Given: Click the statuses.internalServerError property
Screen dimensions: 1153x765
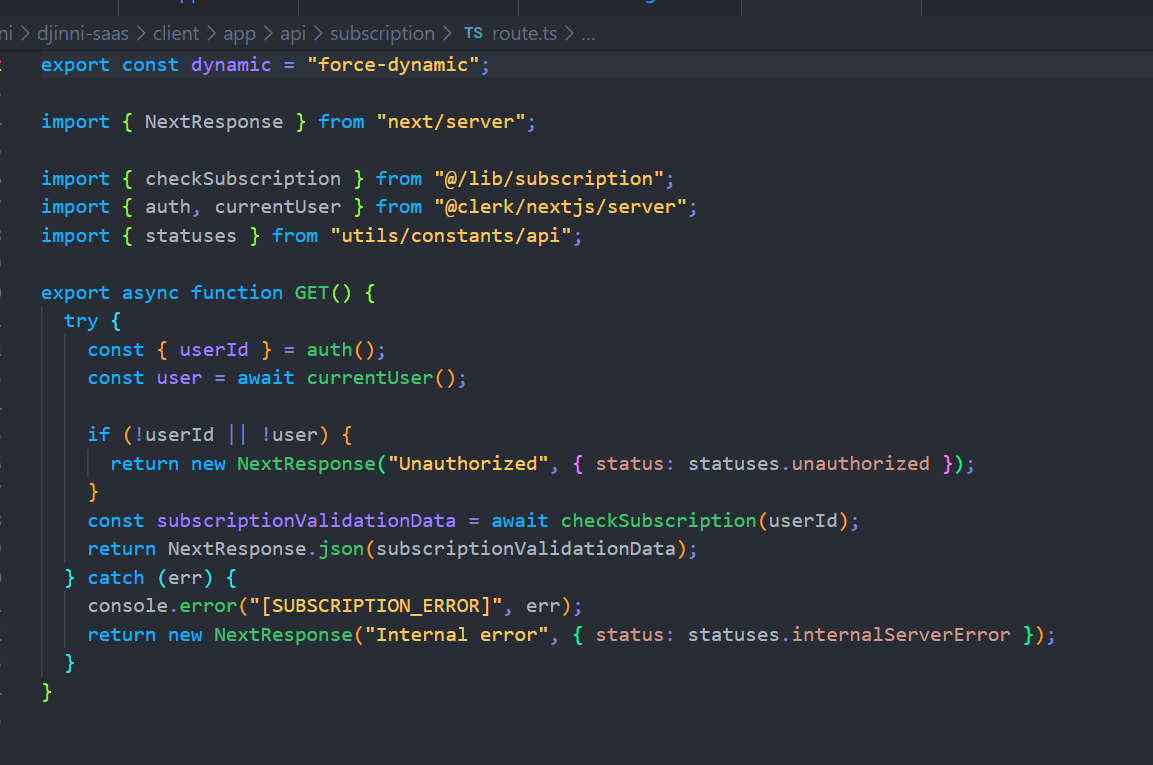Looking at the screenshot, I should (900, 634).
